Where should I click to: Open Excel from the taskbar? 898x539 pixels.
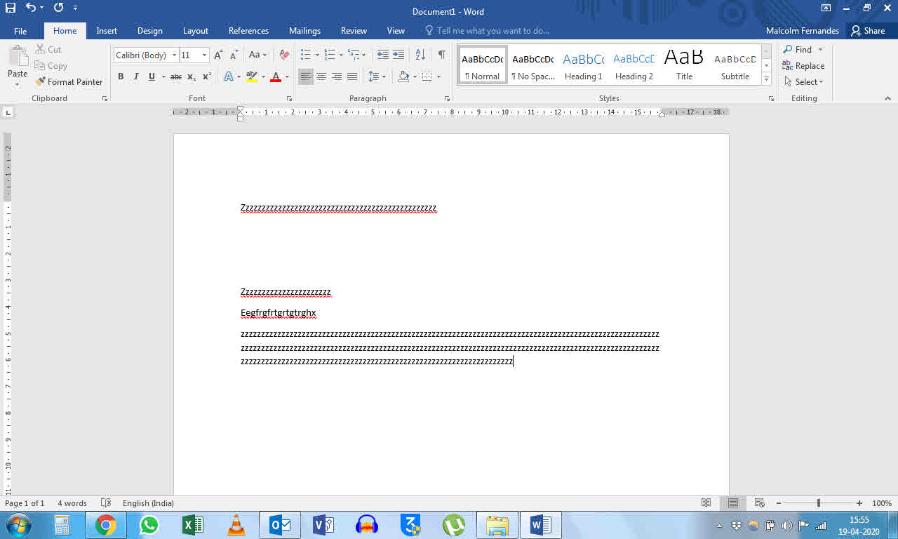click(192, 525)
